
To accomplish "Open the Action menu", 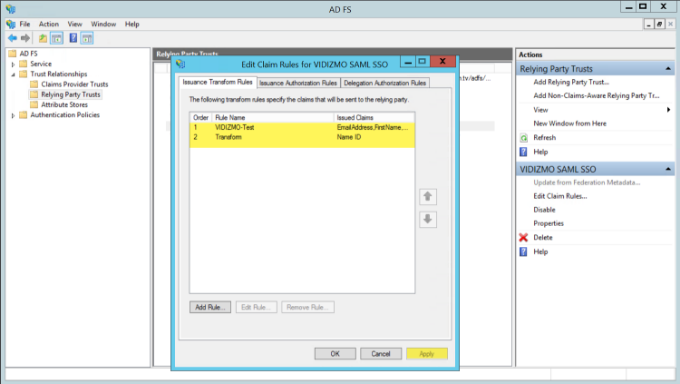I will 49,24.
